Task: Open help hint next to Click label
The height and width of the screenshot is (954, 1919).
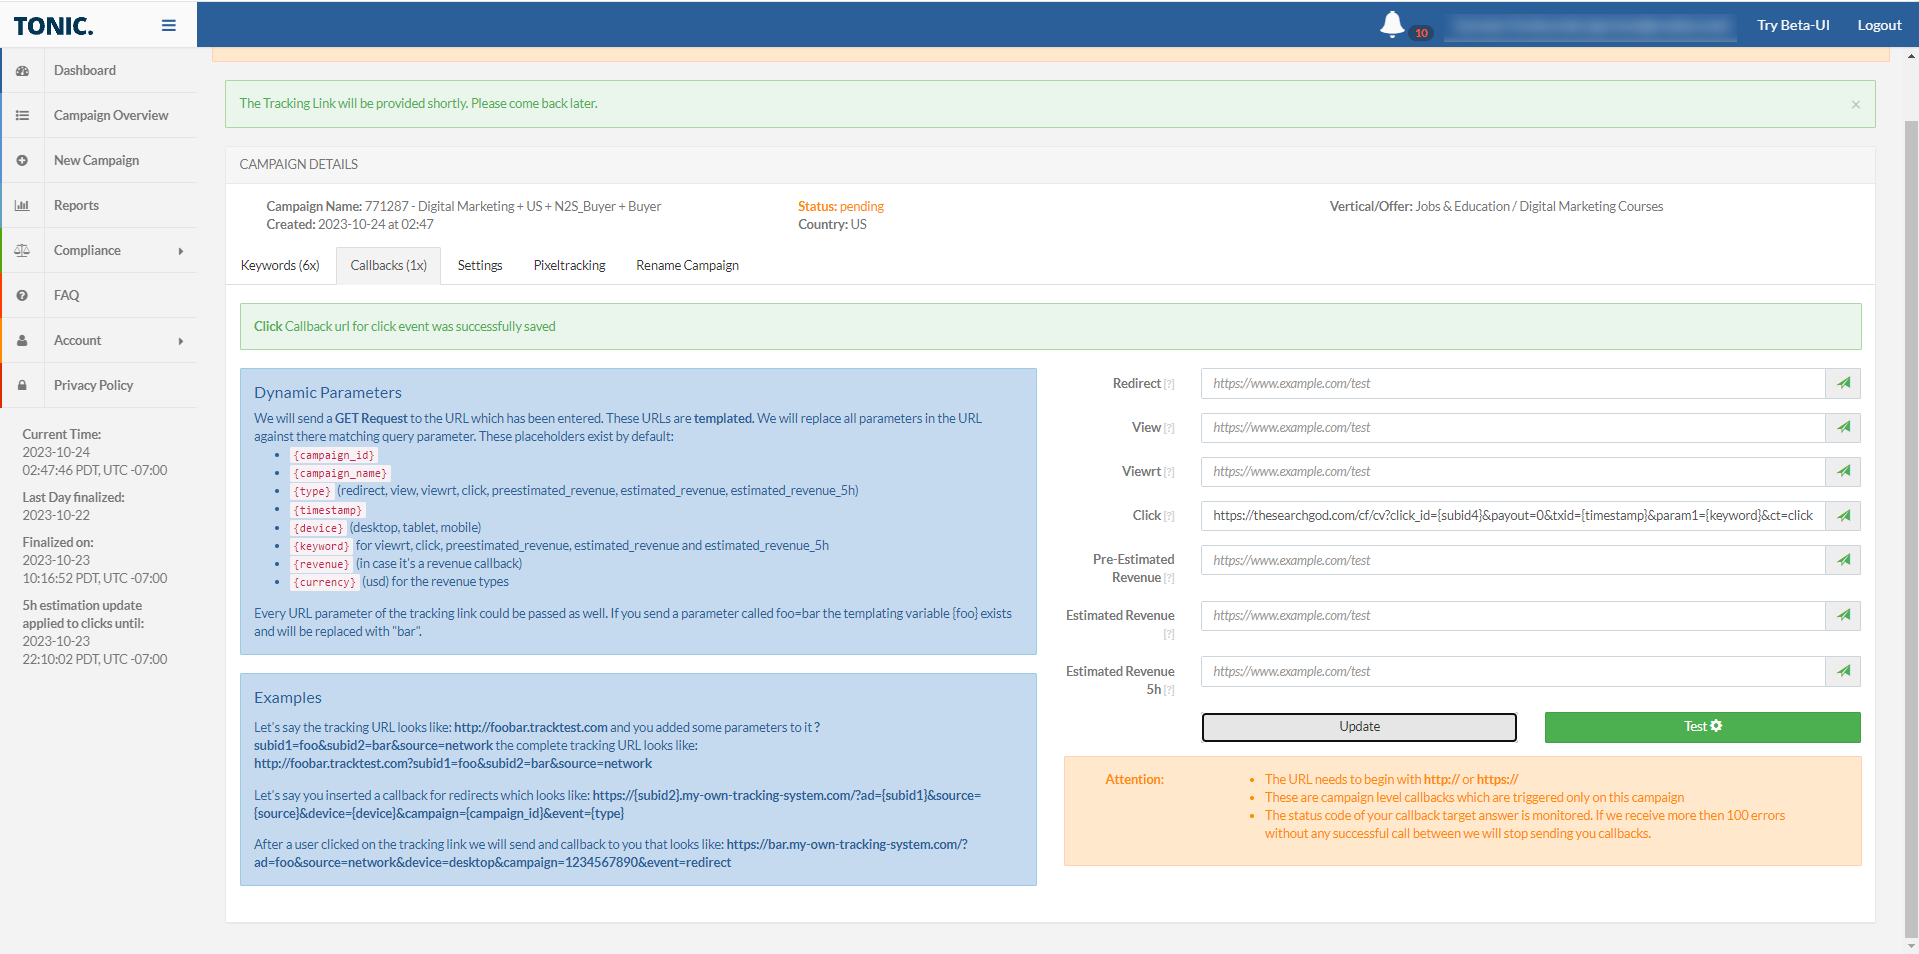Action: tap(1169, 517)
